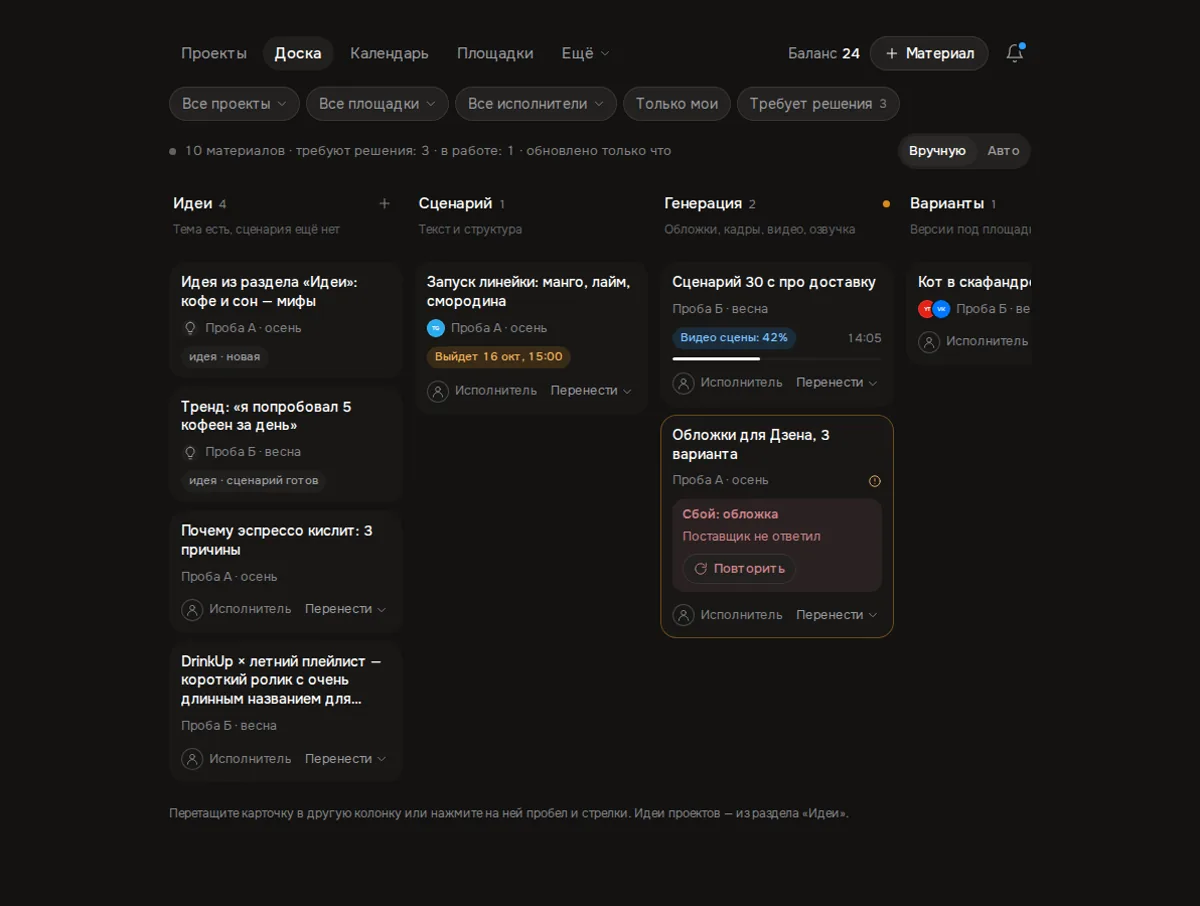This screenshot has width=1200, height=906.
Task: Open notifications bell icon
Action: coord(1014,53)
